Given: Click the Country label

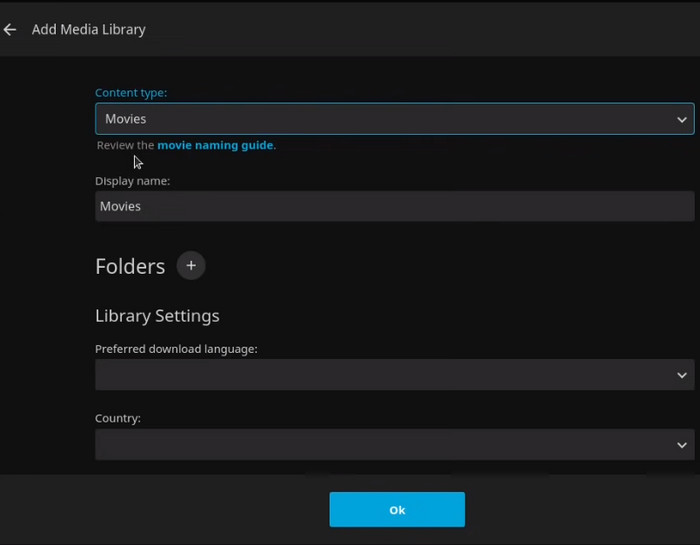Looking at the screenshot, I should (117, 418).
